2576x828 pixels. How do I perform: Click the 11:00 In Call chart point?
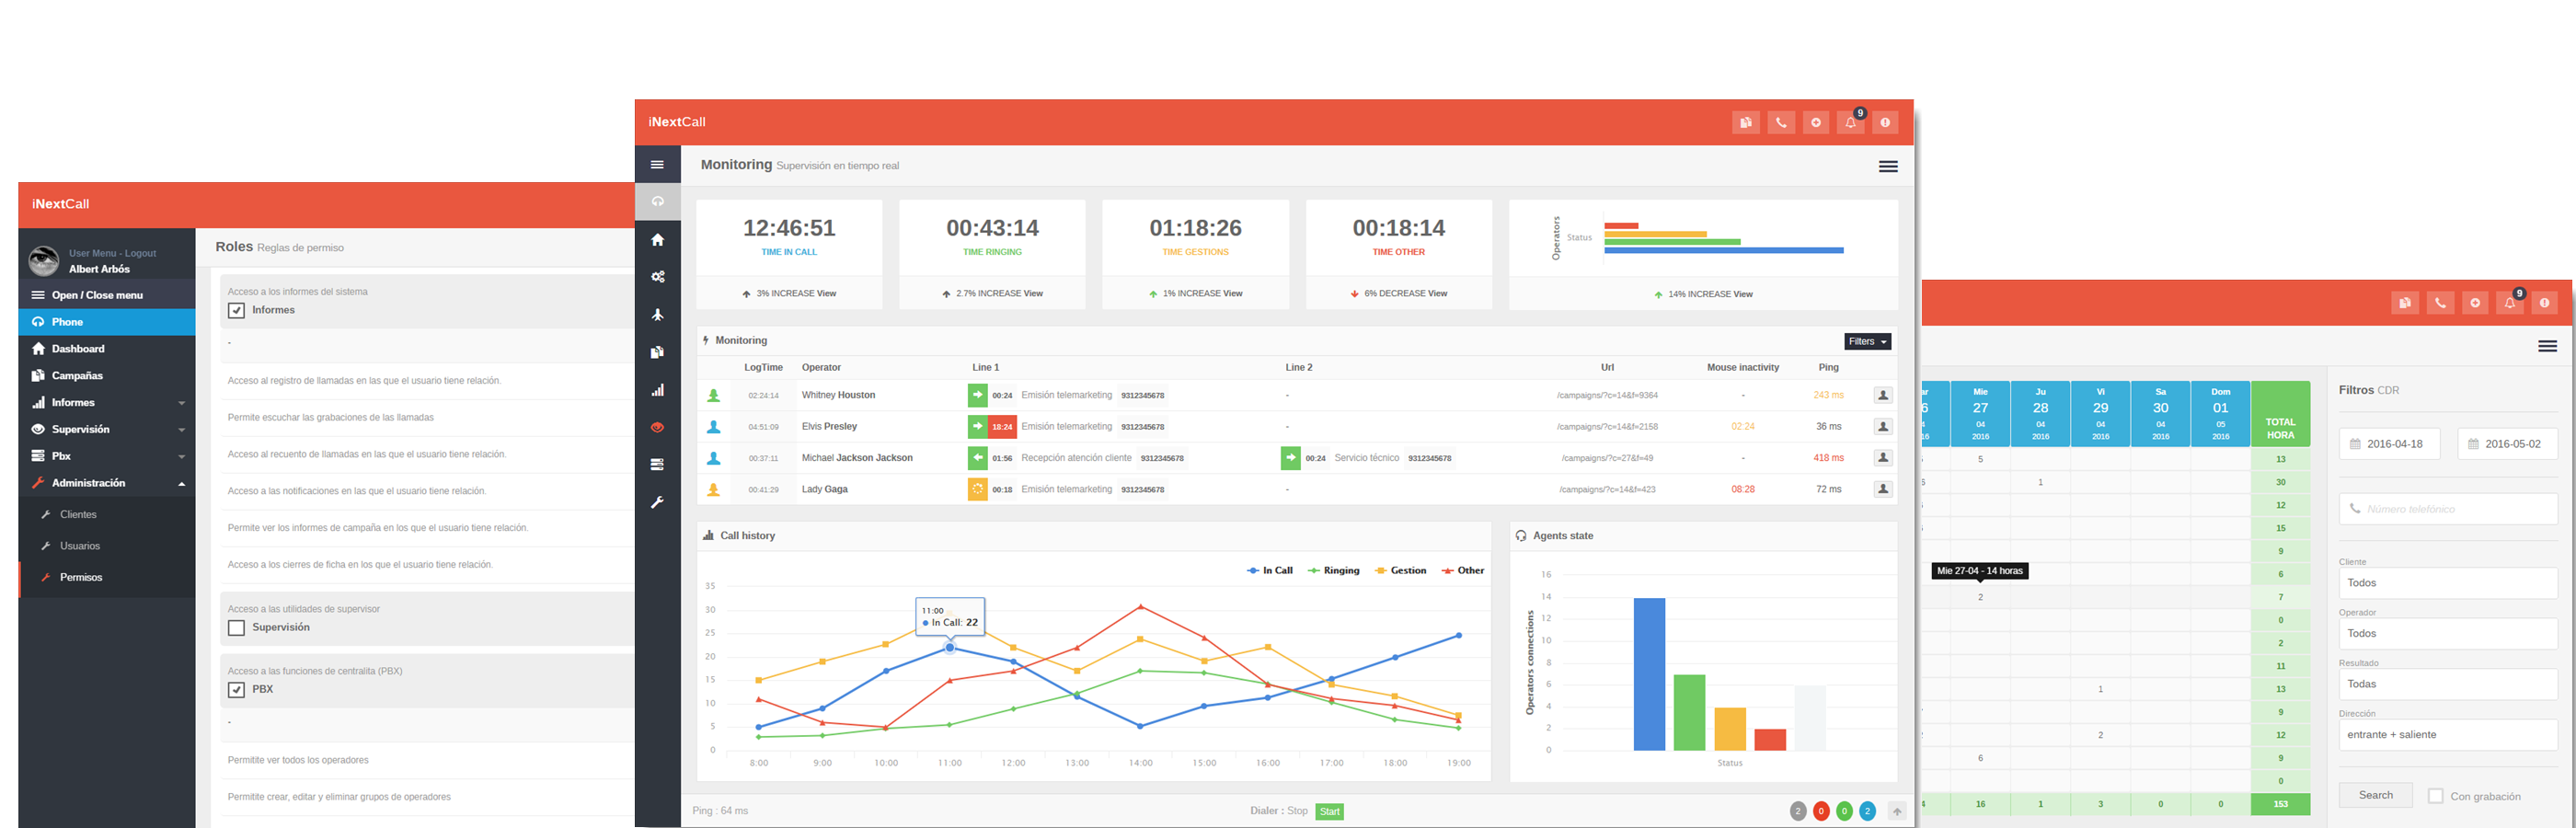tap(950, 648)
